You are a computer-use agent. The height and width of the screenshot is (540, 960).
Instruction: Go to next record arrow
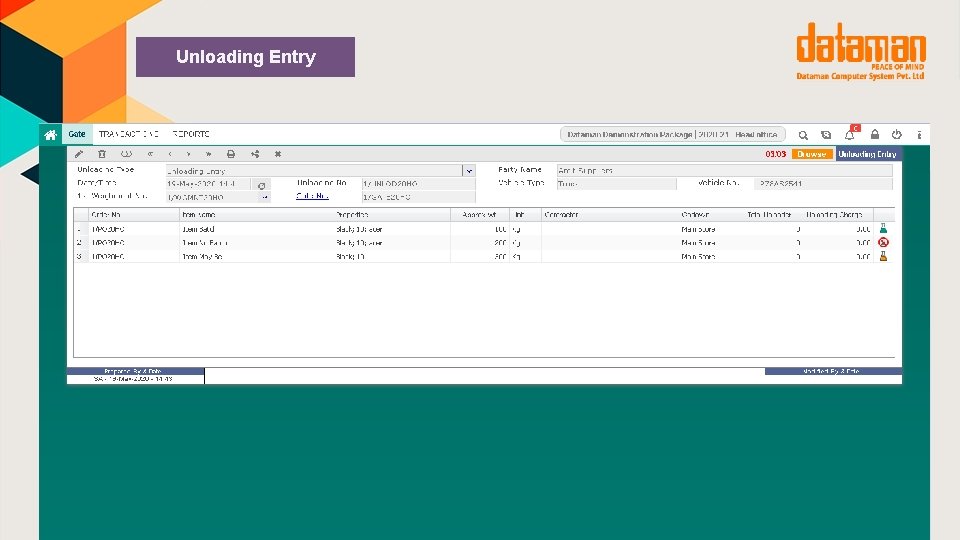tap(189, 154)
